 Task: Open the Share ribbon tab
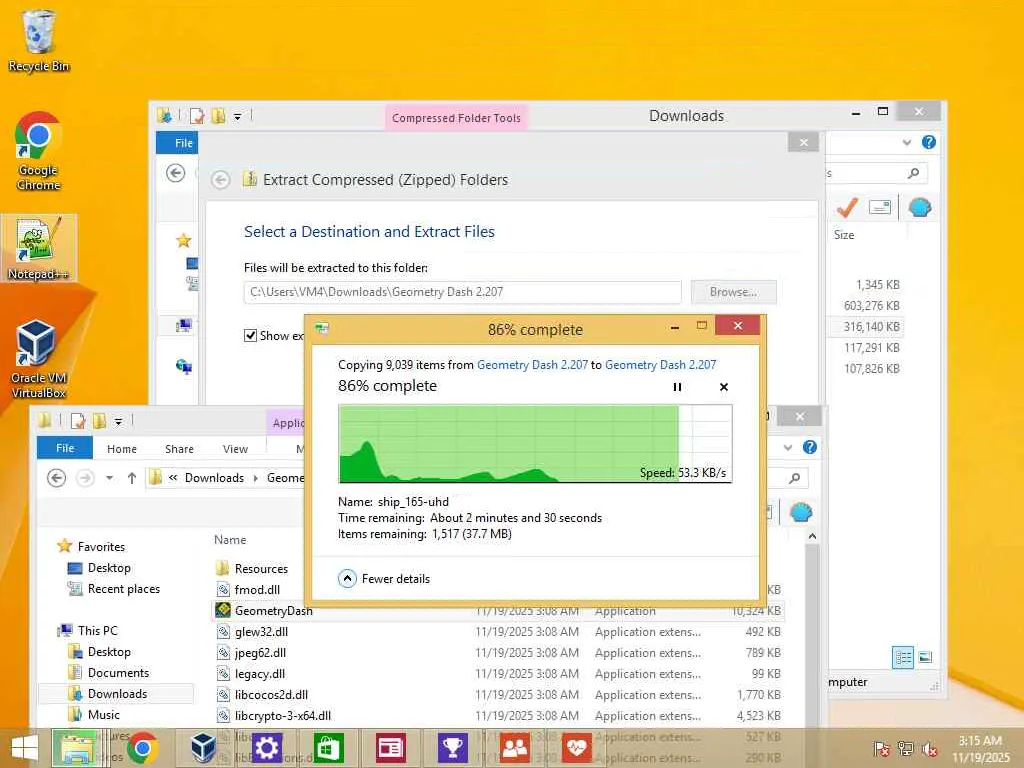click(x=180, y=449)
